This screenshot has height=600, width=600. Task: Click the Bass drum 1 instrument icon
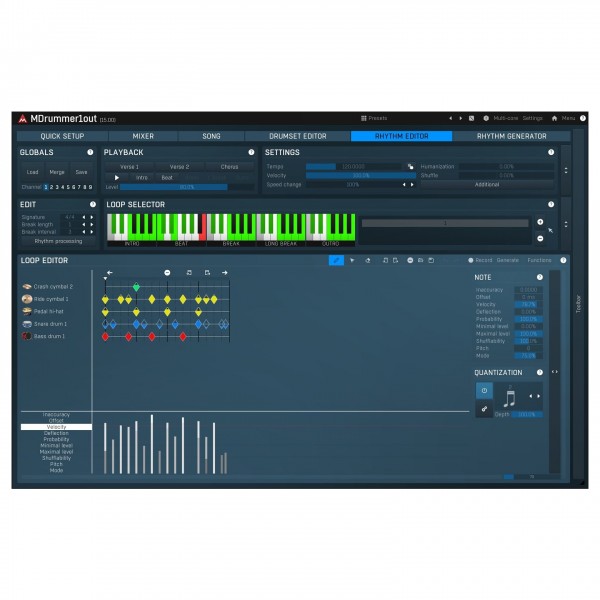(27, 336)
